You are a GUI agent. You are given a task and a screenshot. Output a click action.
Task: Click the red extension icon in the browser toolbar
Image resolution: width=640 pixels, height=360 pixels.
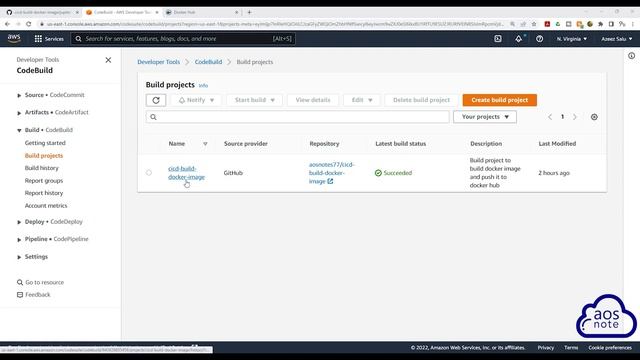click(547, 24)
